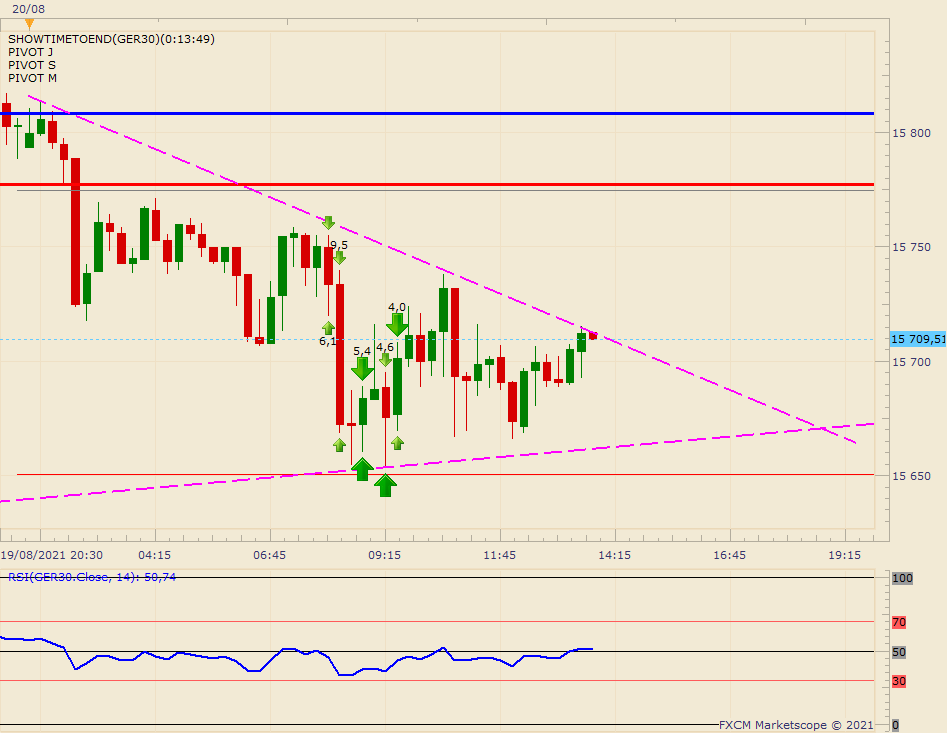Click the current price tag 15 709,51
The height and width of the screenshot is (733, 947).
918,339
